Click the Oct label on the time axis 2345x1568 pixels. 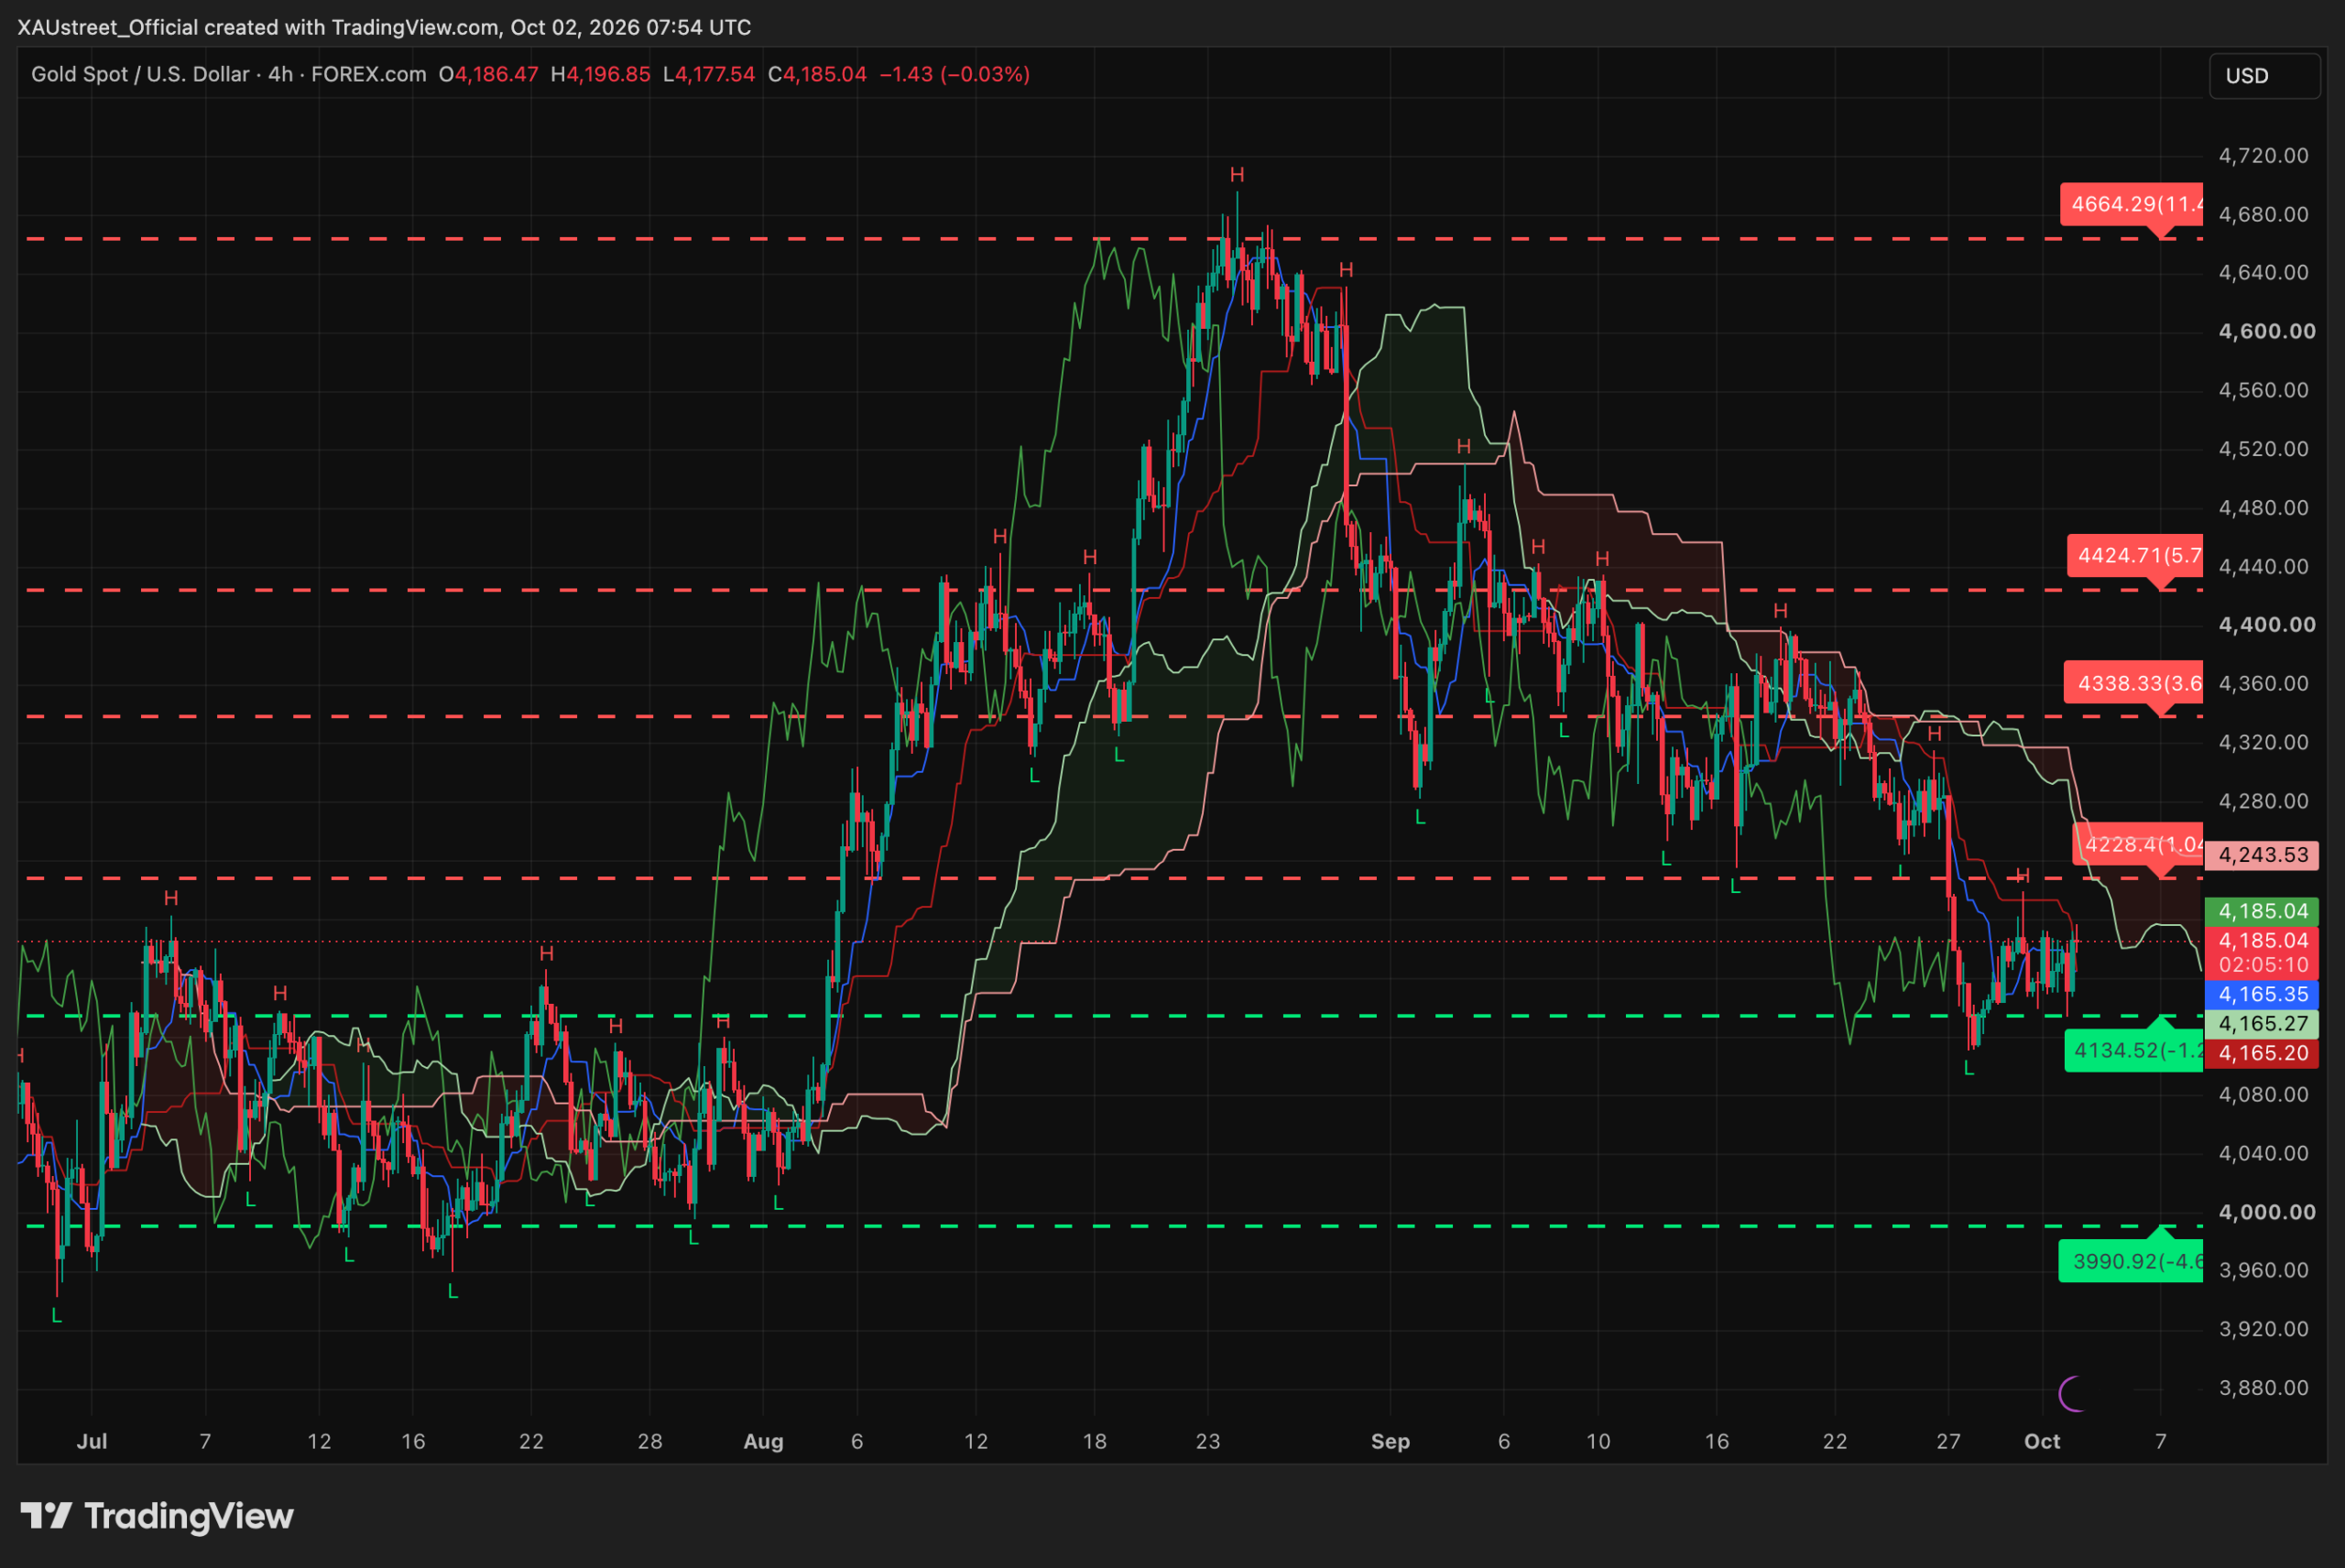(x=2042, y=1441)
